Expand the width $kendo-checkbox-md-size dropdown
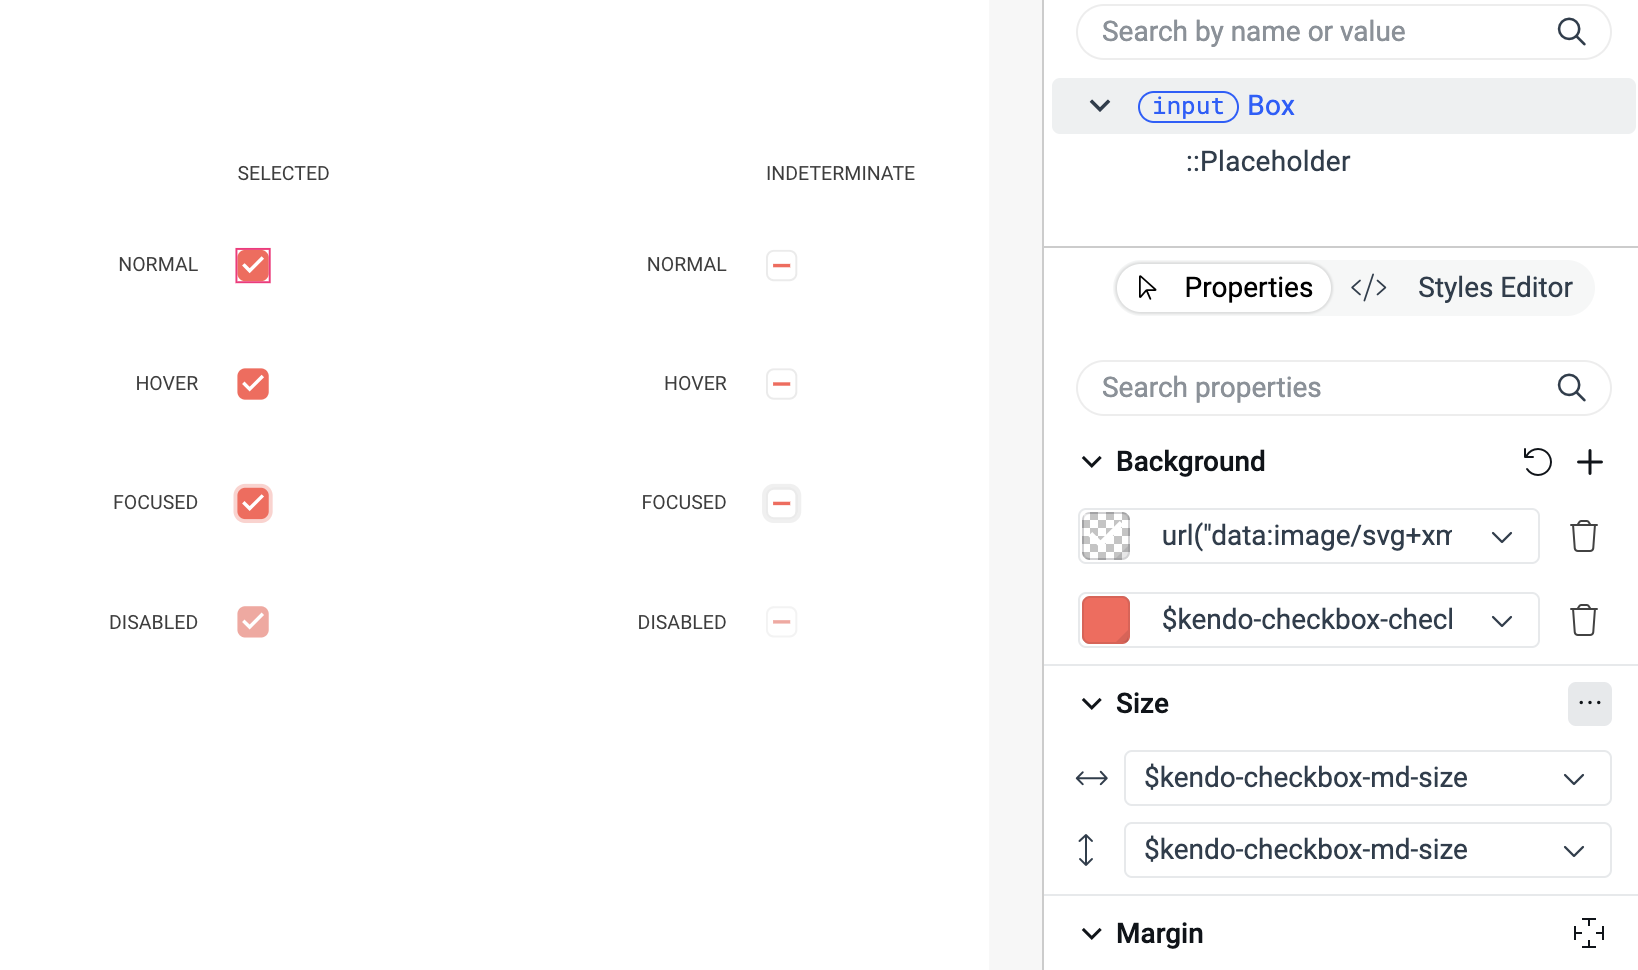Screen dimensions: 1638x970 [x=1574, y=778]
